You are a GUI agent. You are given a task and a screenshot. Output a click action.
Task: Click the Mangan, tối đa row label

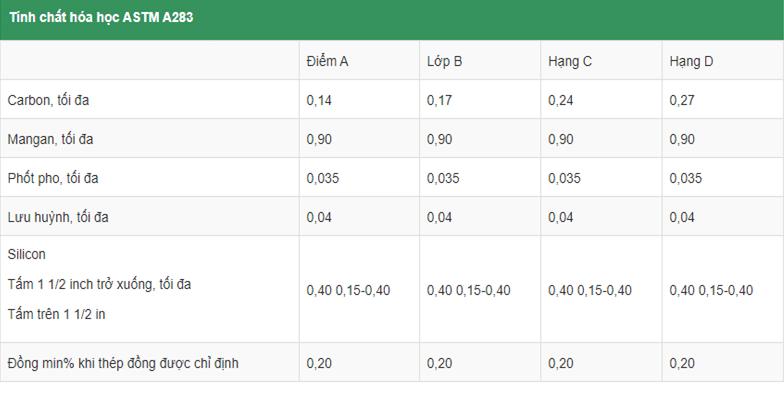50,140
